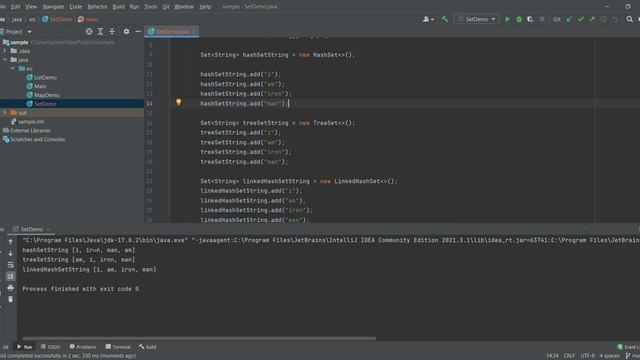Open Project panel gear options
The image size is (640, 360).
pos(126,31)
